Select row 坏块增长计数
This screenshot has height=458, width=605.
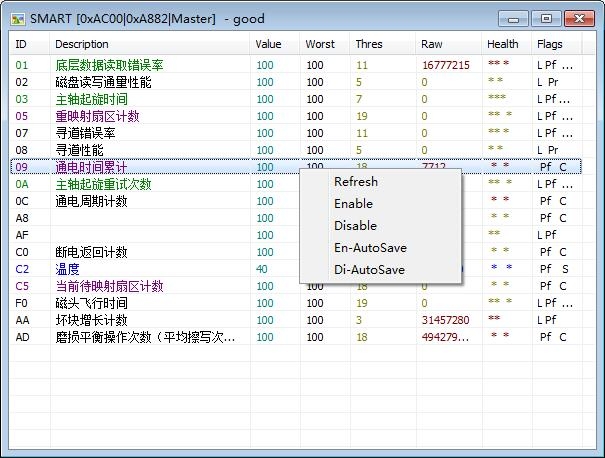pos(296,320)
